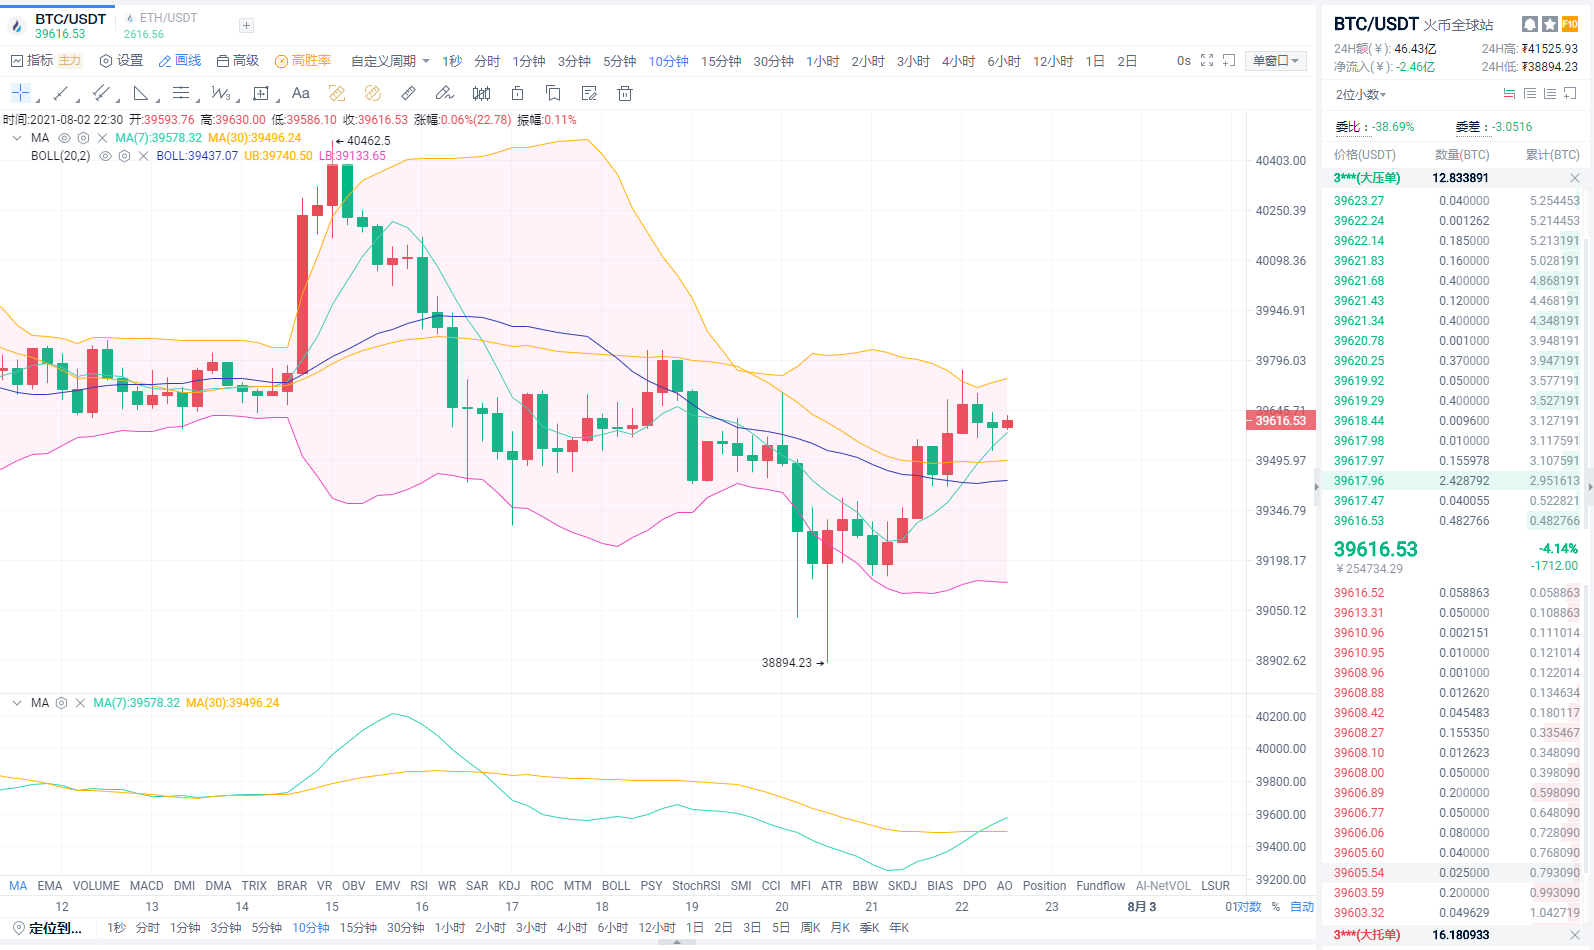Select the crosshair cursor tool

click(x=20, y=93)
